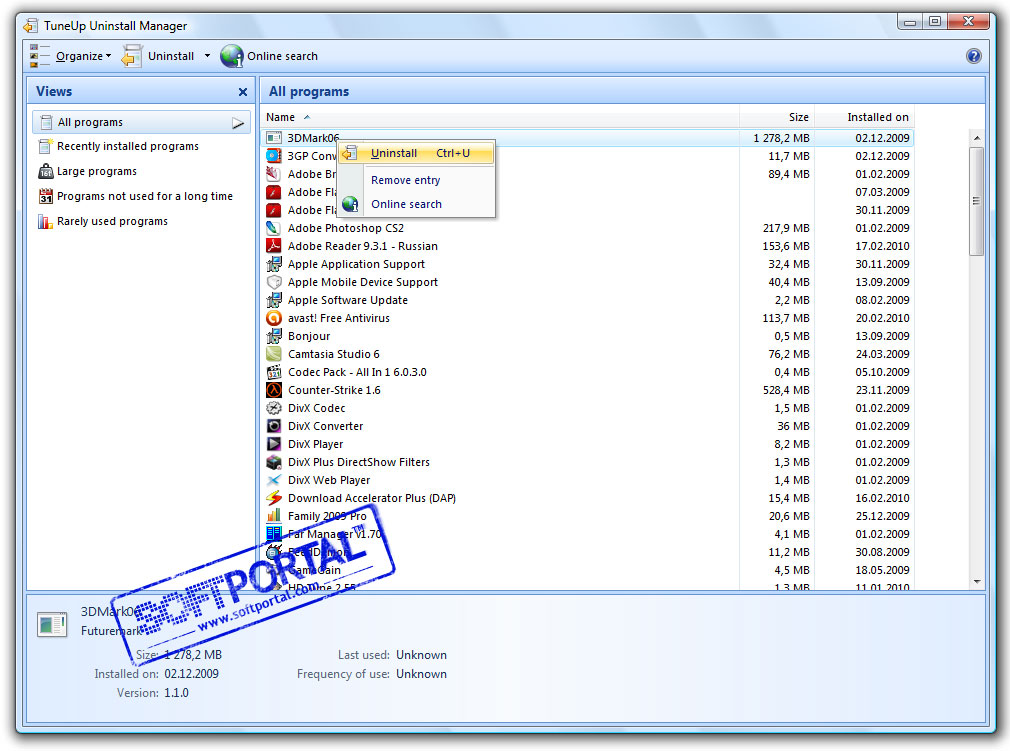
Task: Select DivX Converter entry
Action: (x=587, y=426)
